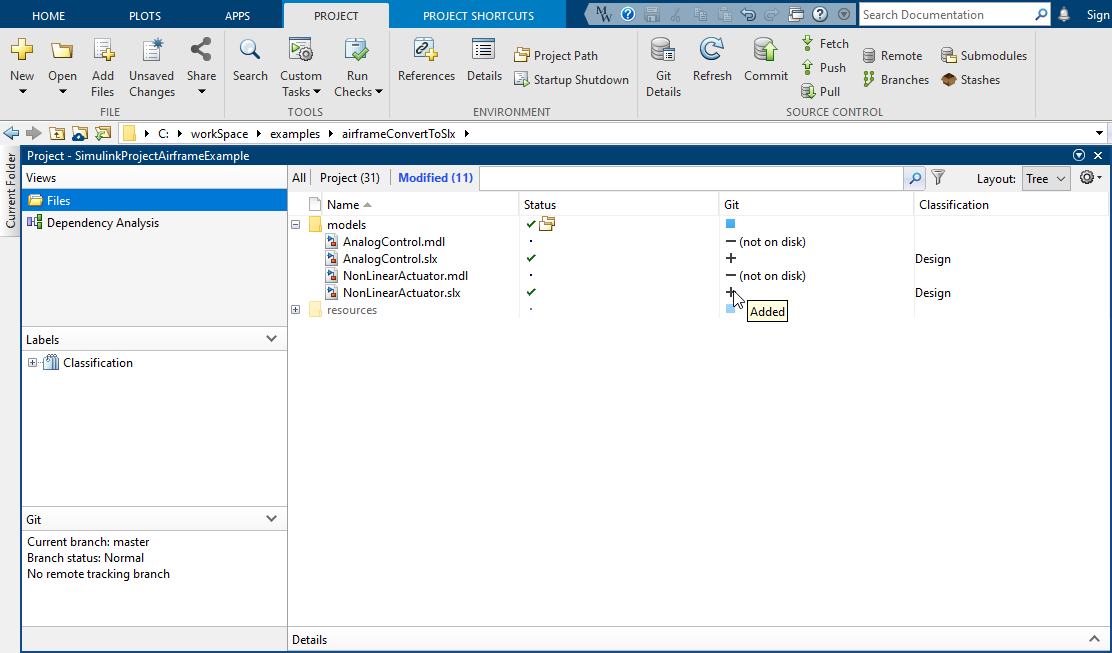Click the New project icon
Image resolution: width=1112 pixels, height=653 pixels.
[22, 50]
